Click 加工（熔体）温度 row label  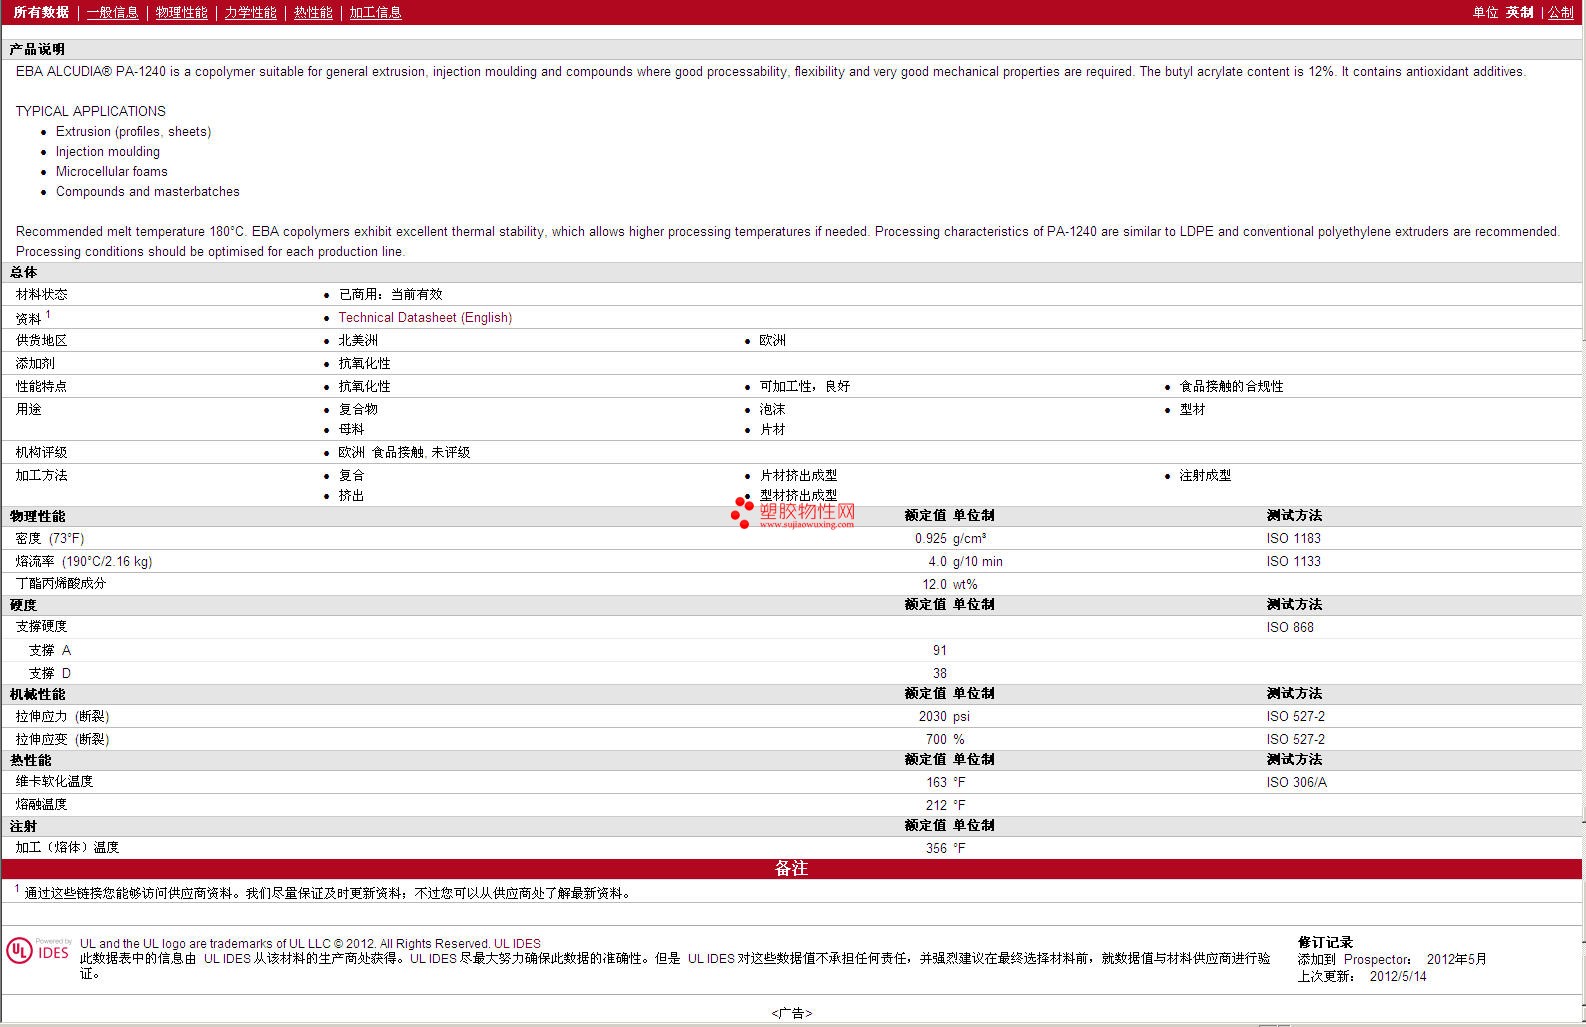[x=67, y=847]
